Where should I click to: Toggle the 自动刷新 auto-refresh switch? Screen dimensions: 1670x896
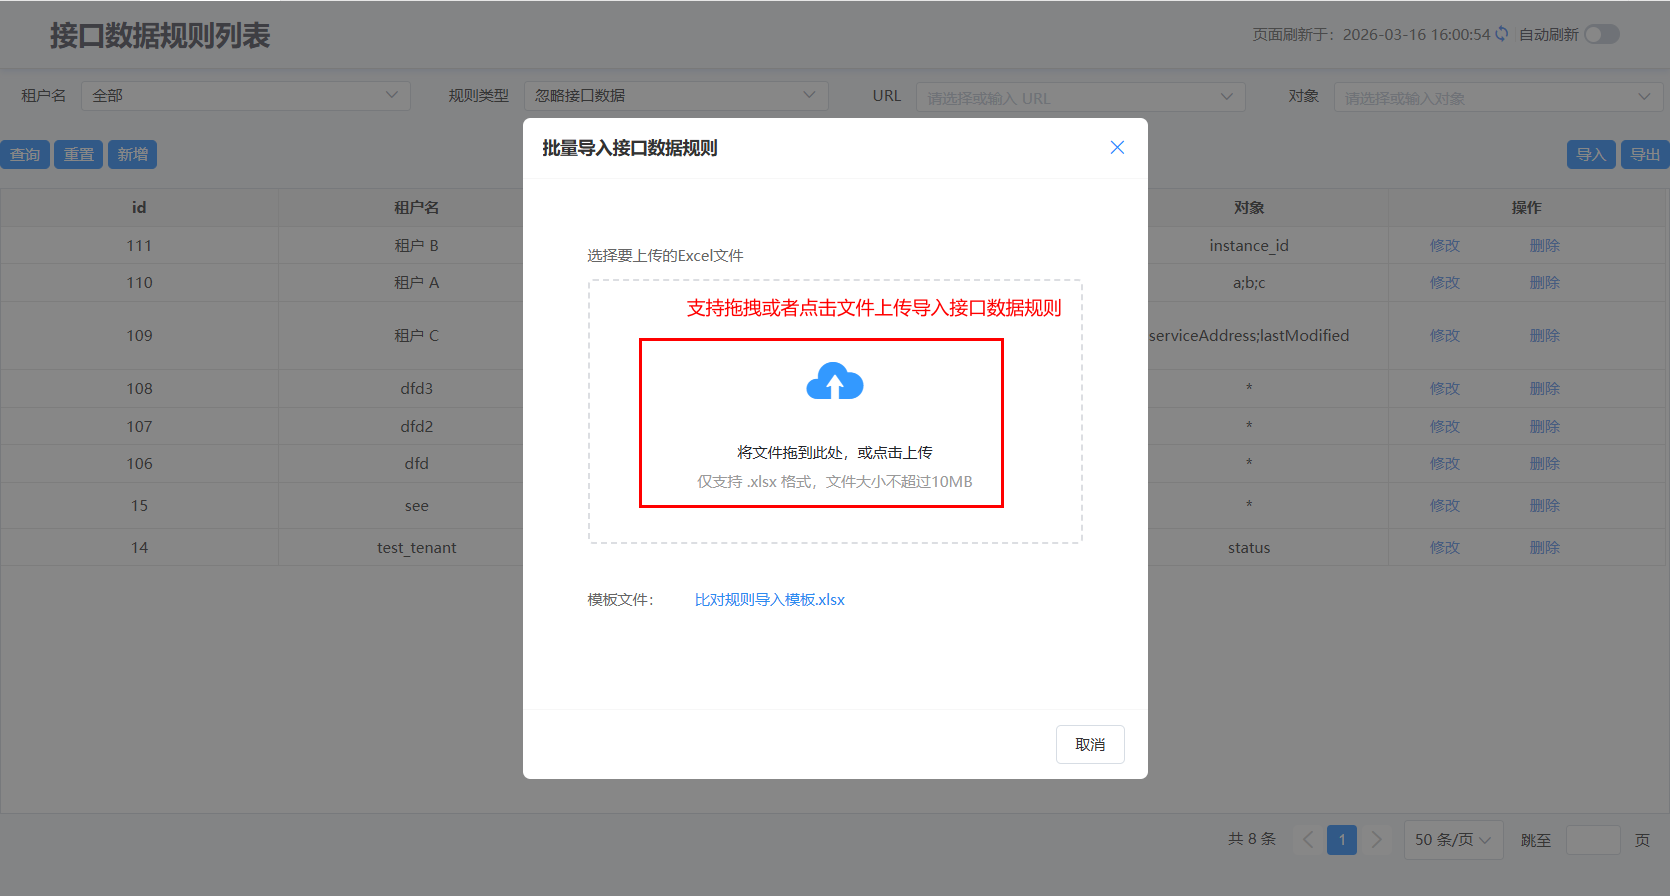[x=1601, y=34]
